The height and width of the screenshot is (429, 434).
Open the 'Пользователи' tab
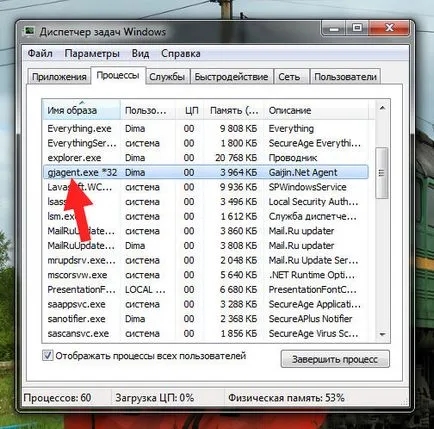(x=345, y=77)
